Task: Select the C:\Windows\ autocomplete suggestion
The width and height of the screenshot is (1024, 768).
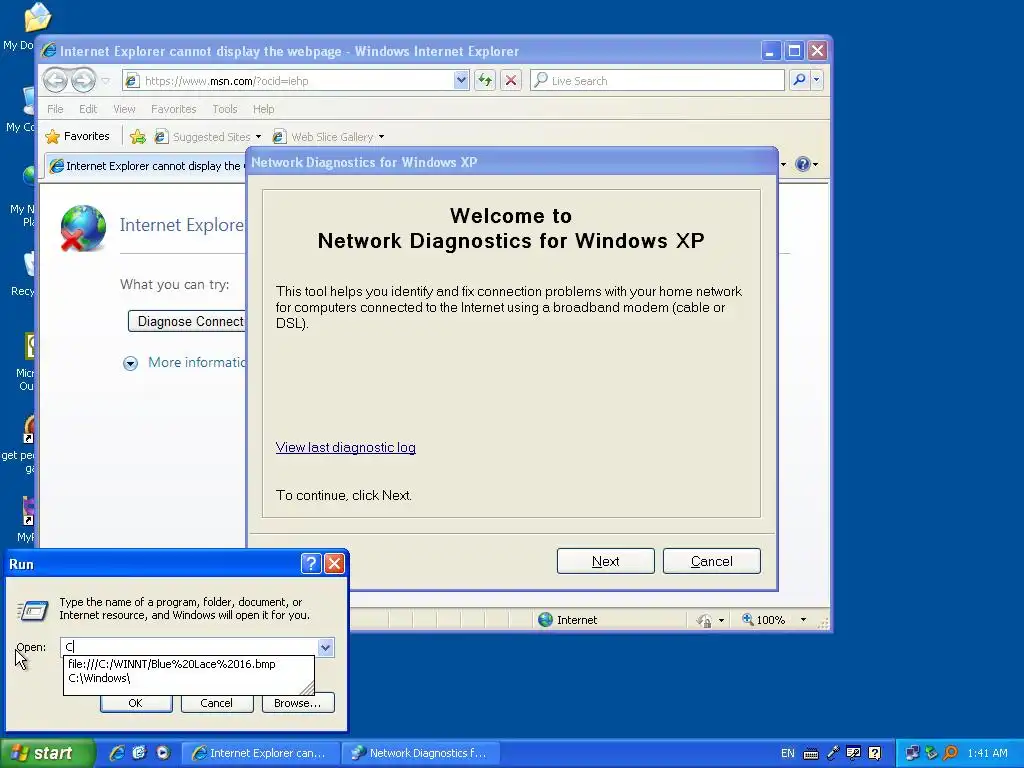Action: [x=99, y=679]
